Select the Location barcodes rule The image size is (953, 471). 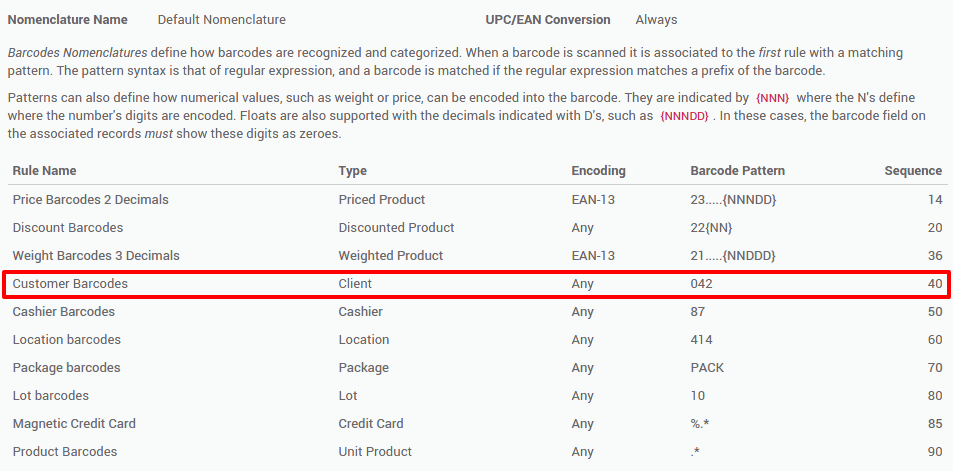point(477,339)
